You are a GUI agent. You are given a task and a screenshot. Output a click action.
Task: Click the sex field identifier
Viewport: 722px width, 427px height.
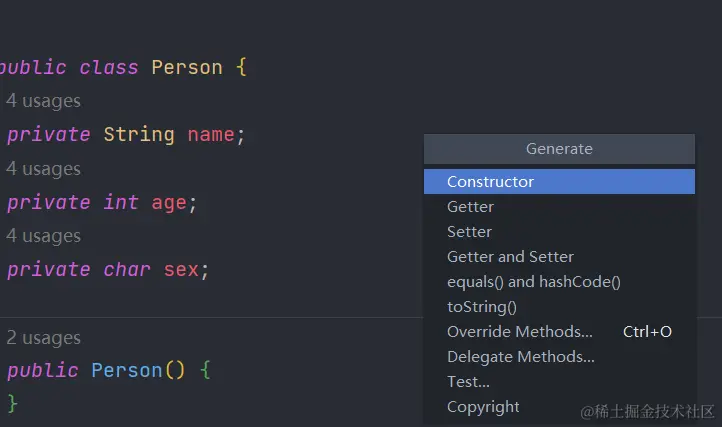181,270
